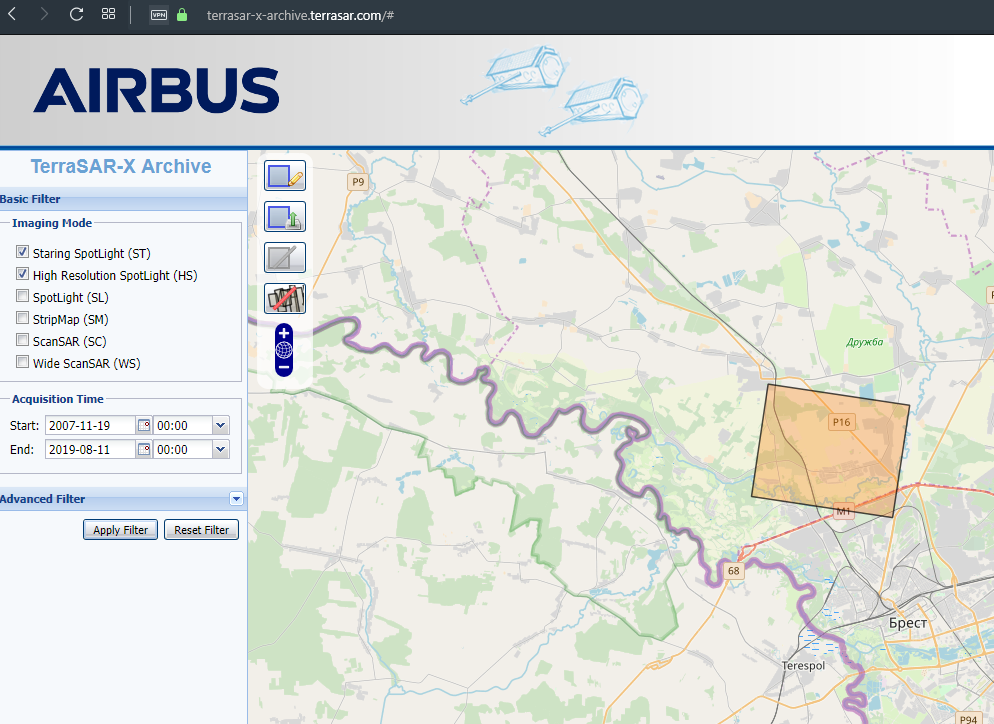This screenshot has height=724, width=994.
Task: Go back in the browser
Action: (x=12, y=14)
